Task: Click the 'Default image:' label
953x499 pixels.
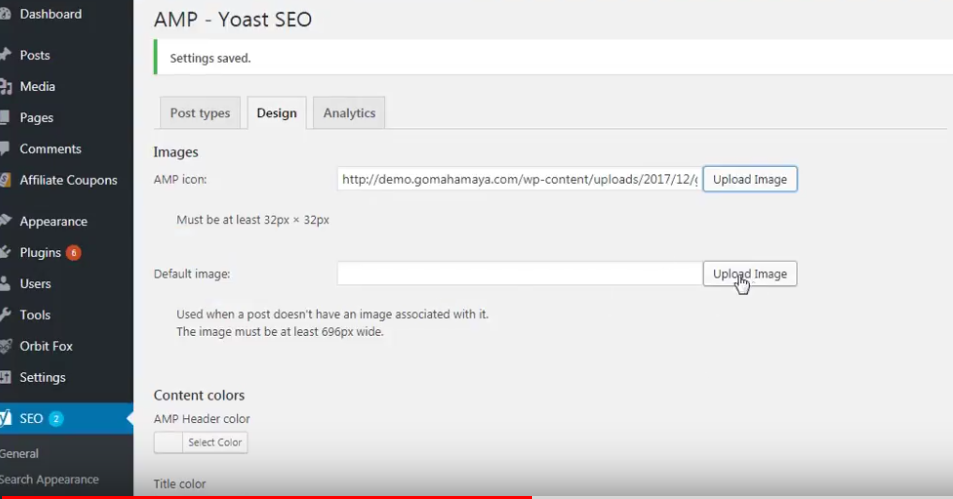Action: pyautogui.click(x=191, y=274)
